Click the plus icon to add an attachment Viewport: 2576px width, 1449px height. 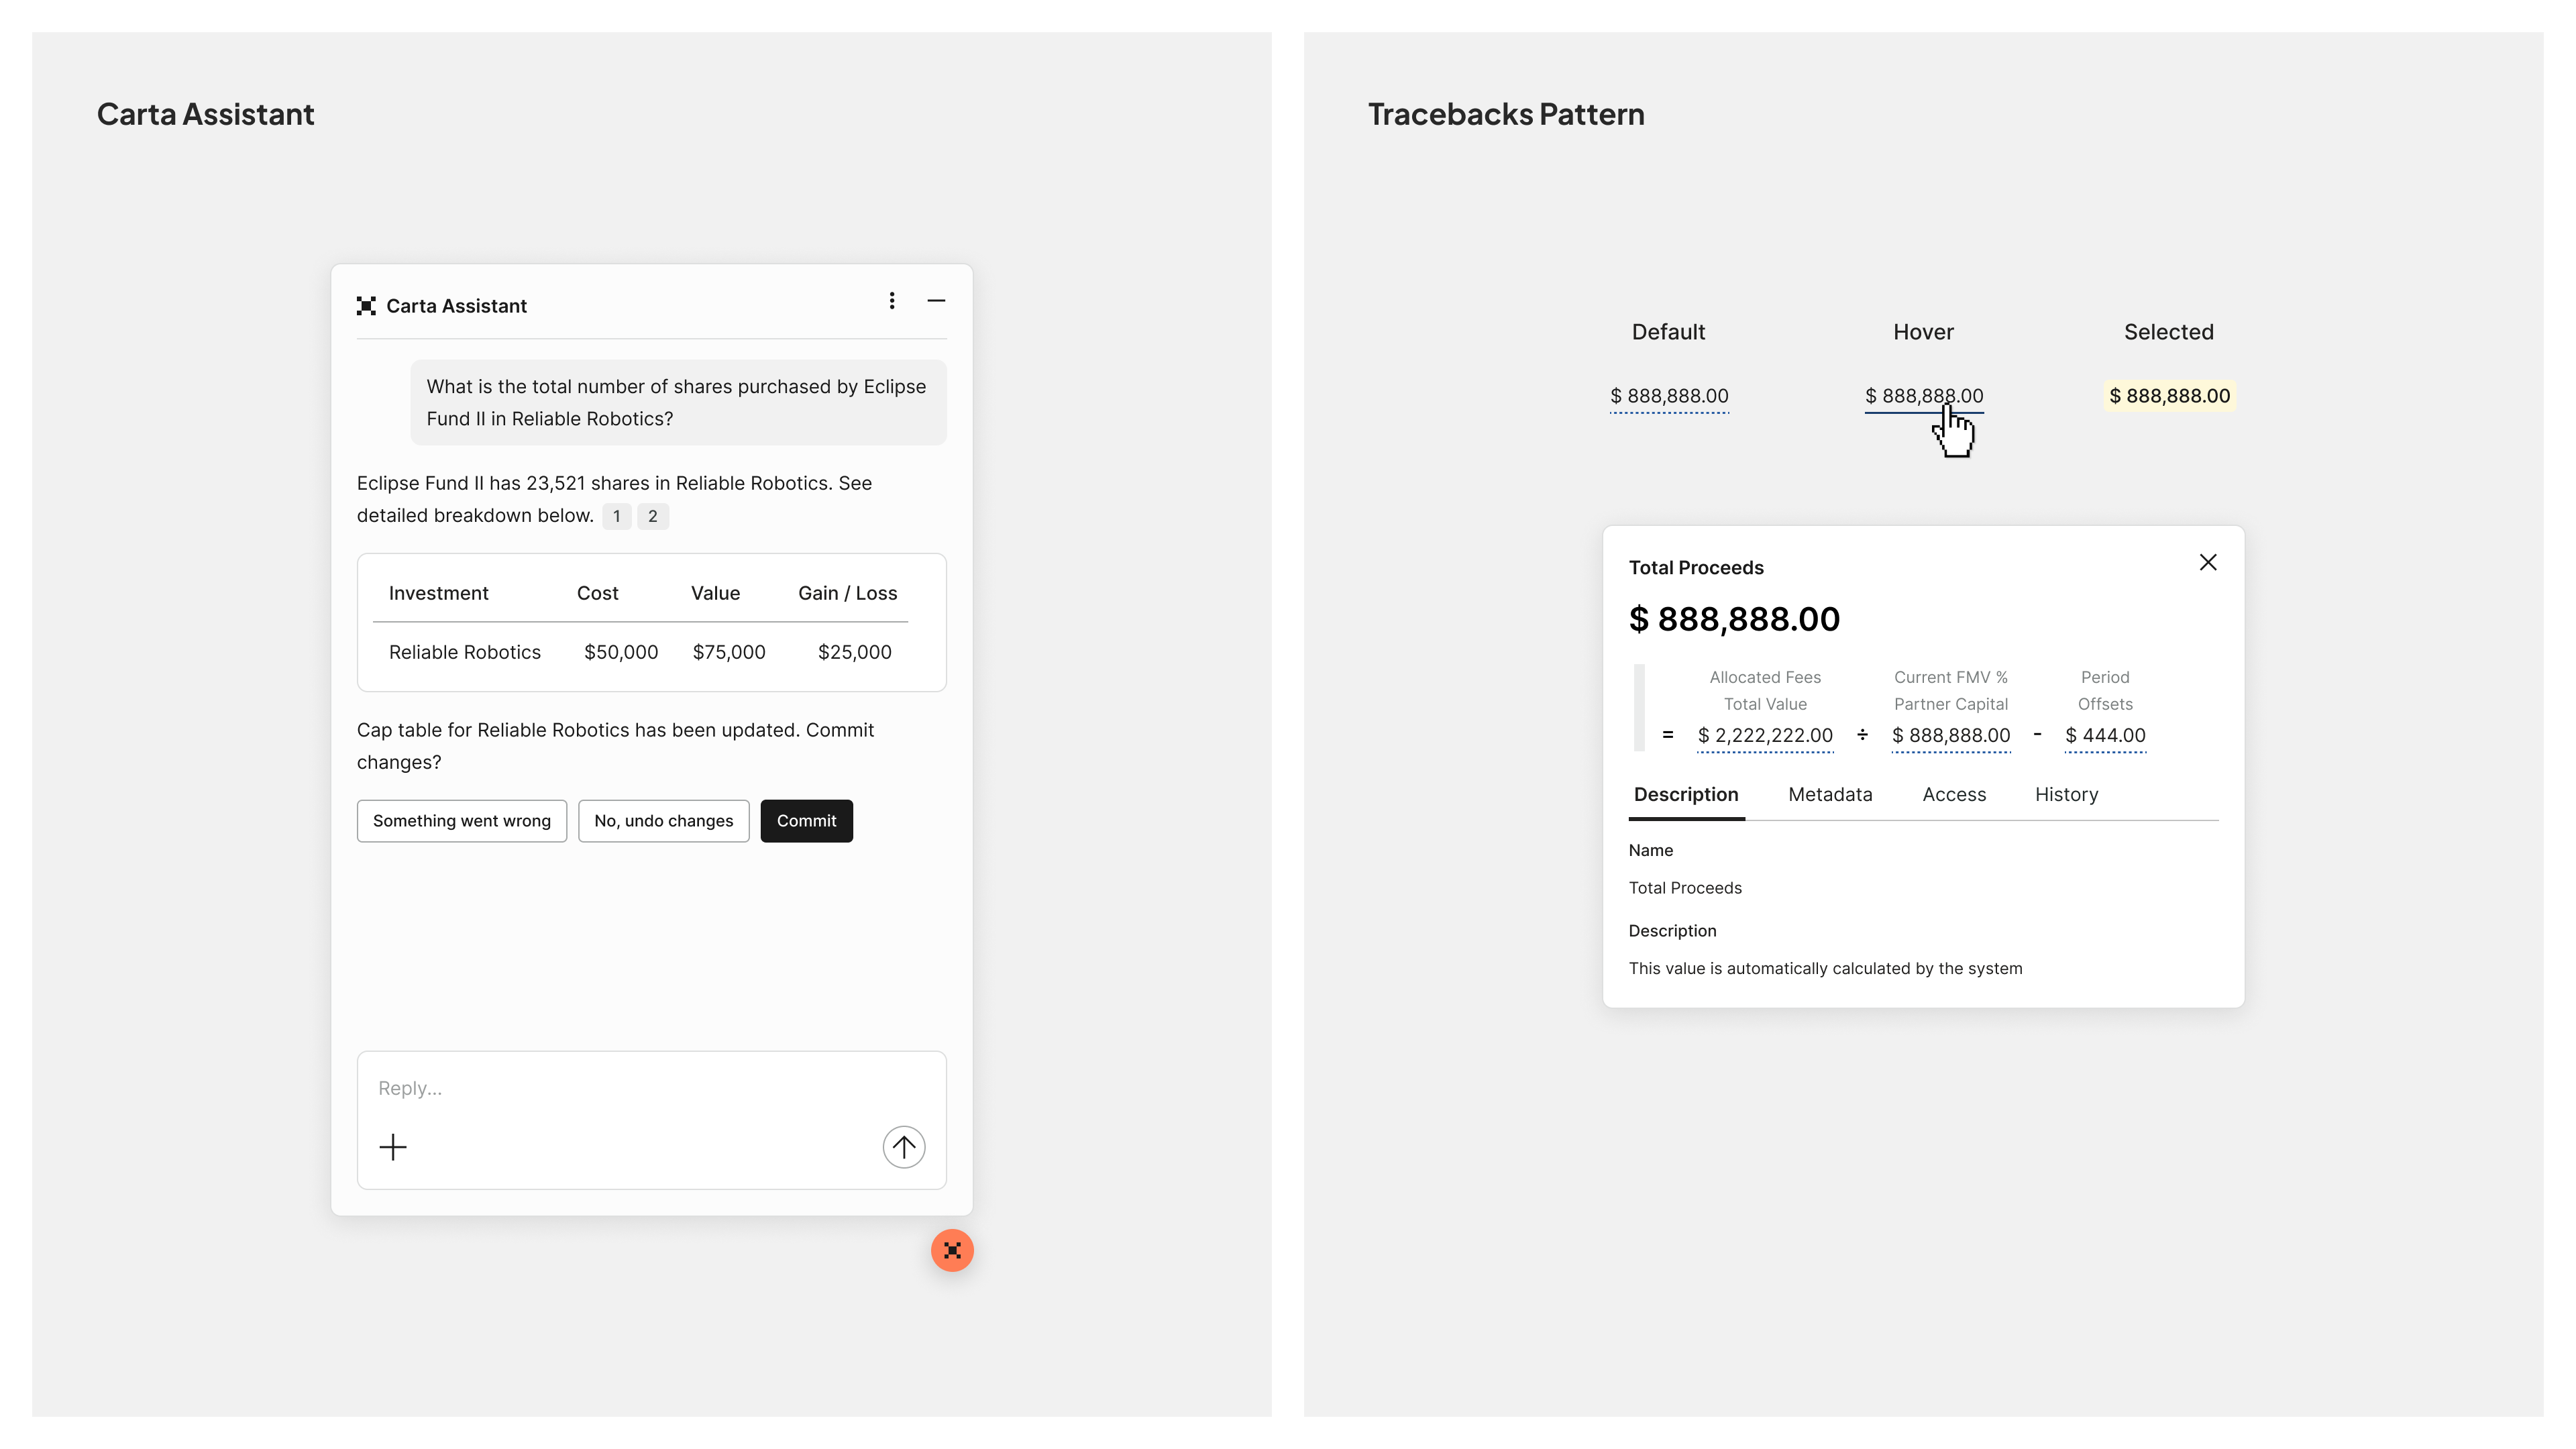click(393, 1147)
